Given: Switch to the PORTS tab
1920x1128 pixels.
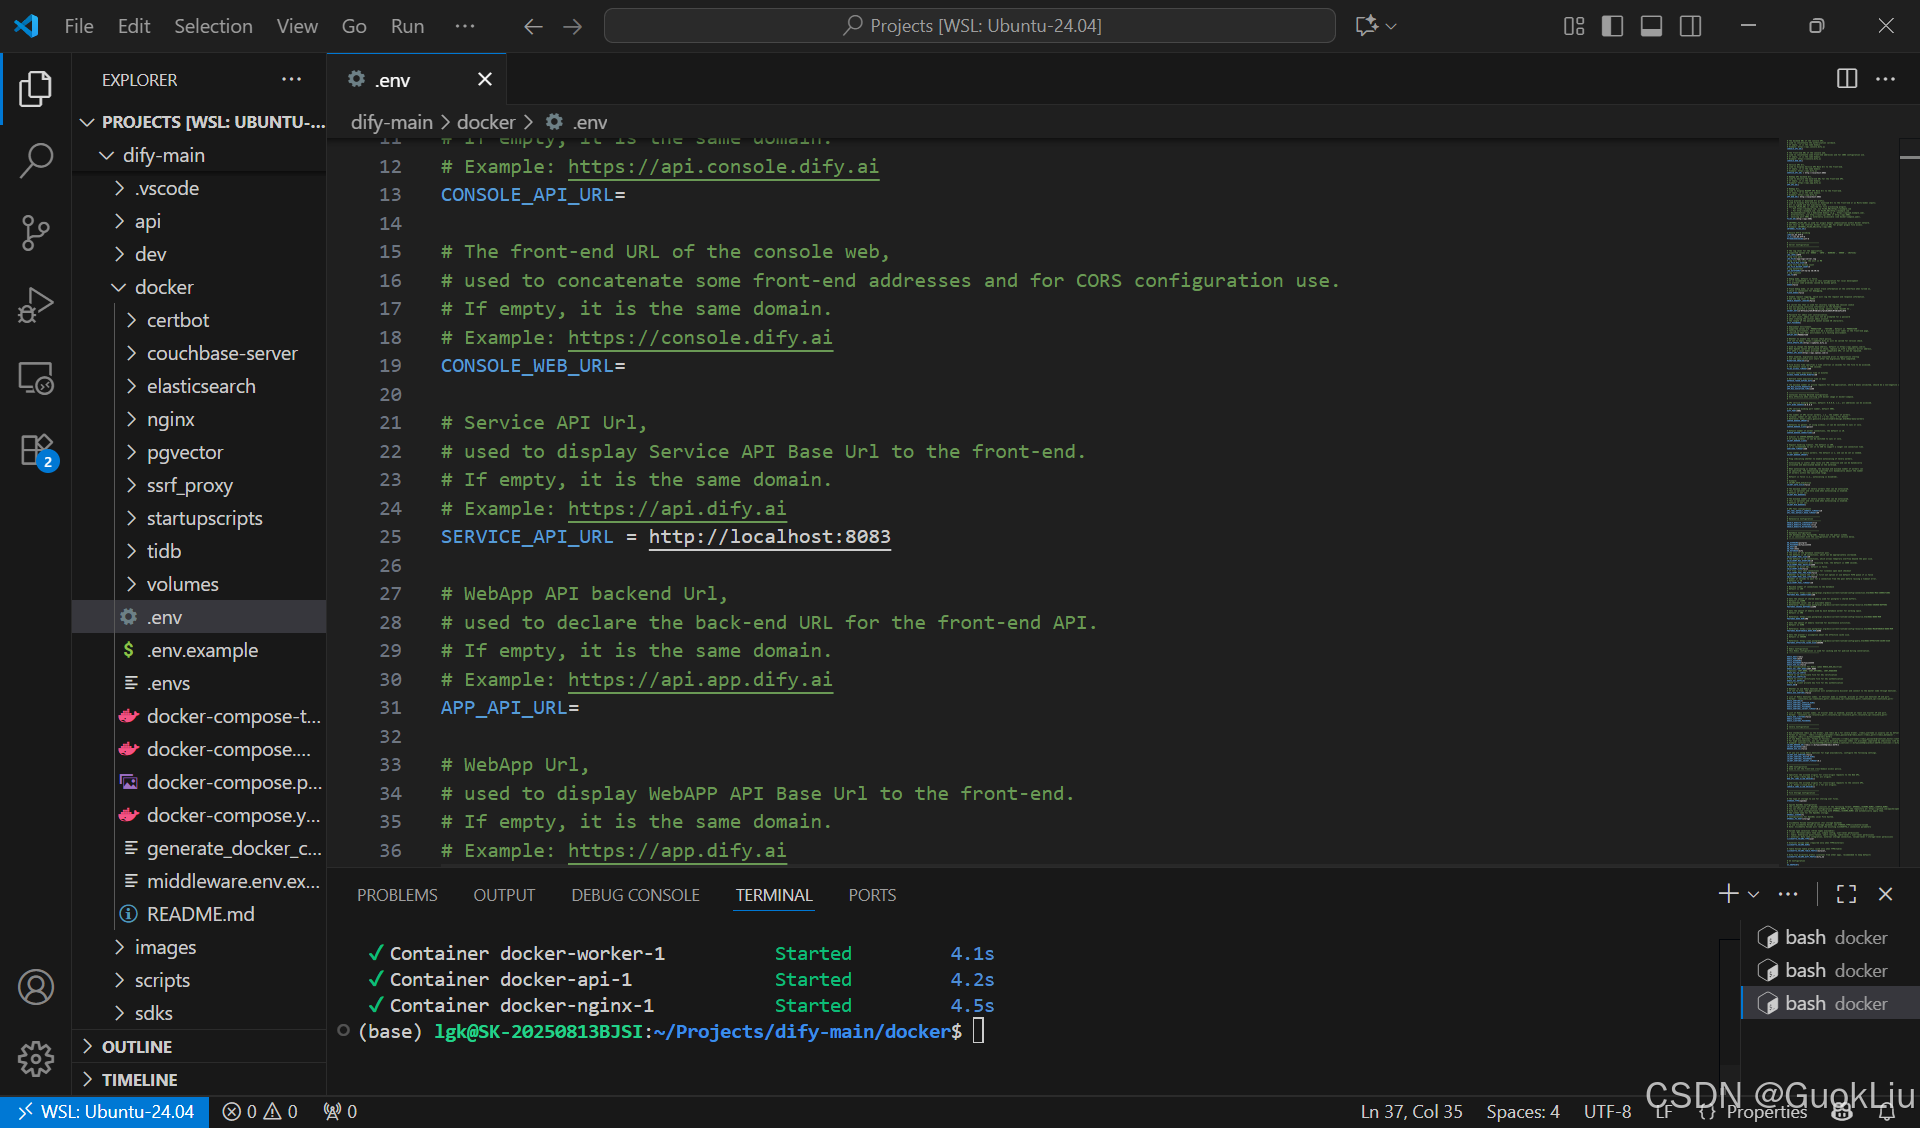Looking at the screenshot, I should point(872,895).
